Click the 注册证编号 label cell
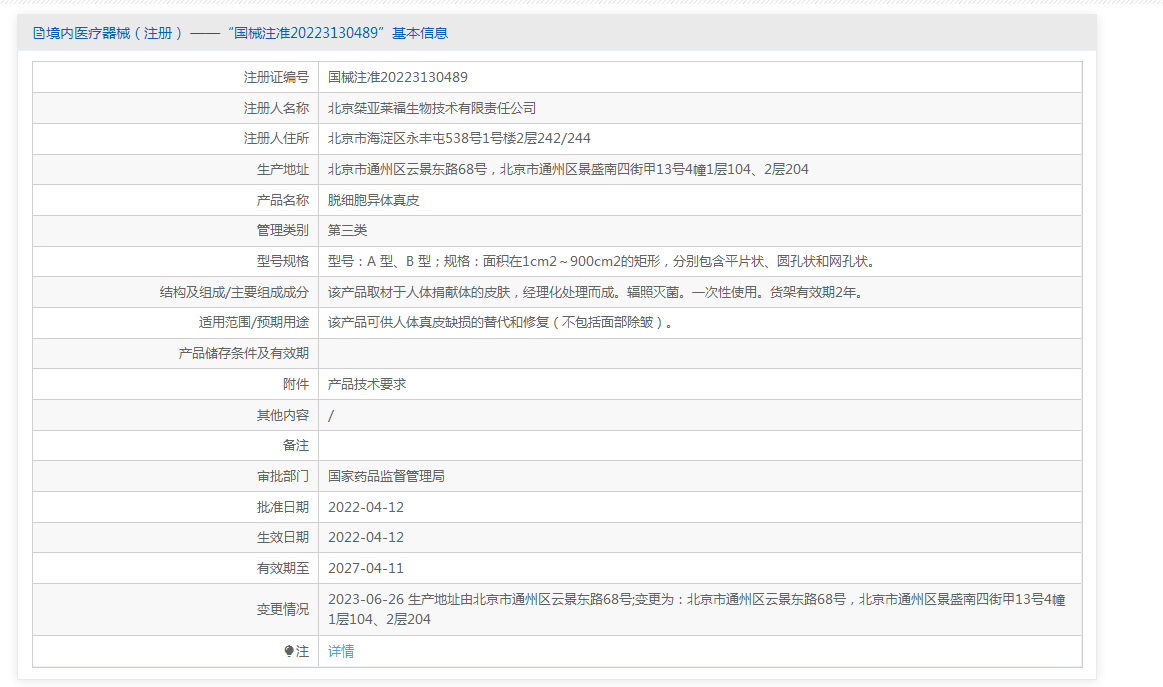This screenshot has width=1163, height=687. click(x=276, y=77)
